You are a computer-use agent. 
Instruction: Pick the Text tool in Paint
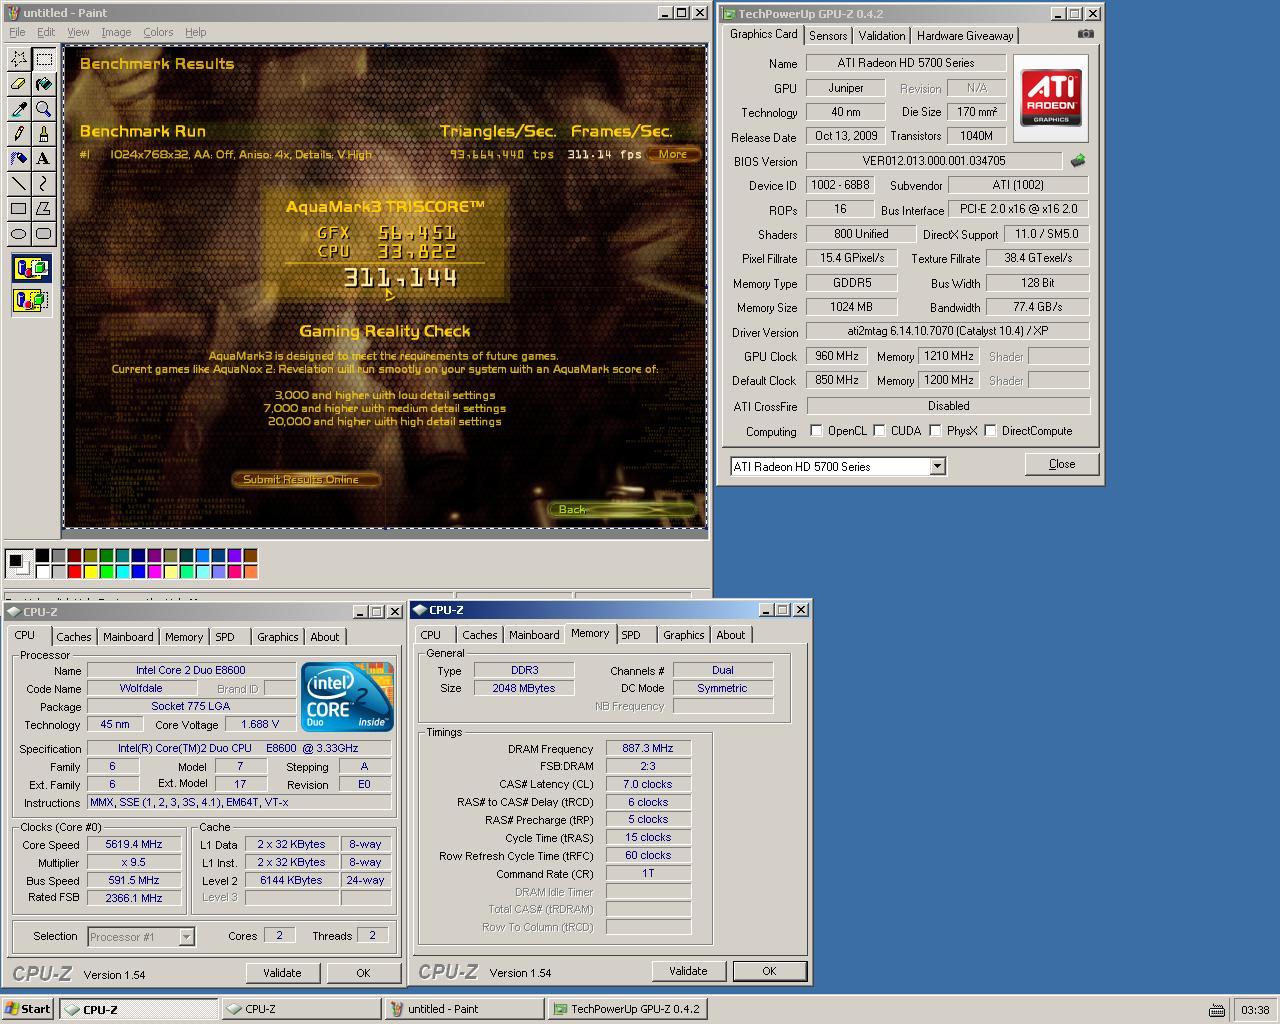[x=44, y=159]
